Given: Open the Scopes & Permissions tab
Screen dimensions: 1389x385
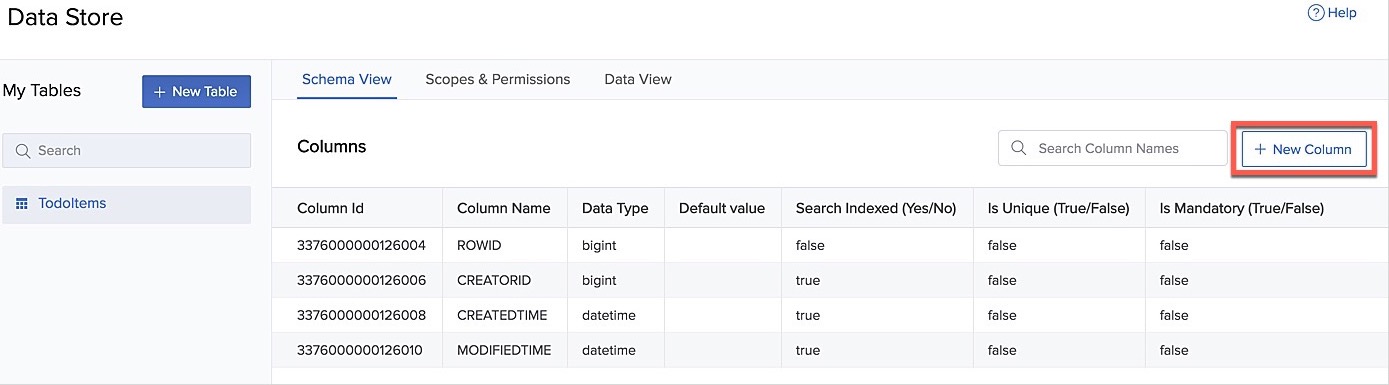Looking at the screenshot, I should click(497, 79).
